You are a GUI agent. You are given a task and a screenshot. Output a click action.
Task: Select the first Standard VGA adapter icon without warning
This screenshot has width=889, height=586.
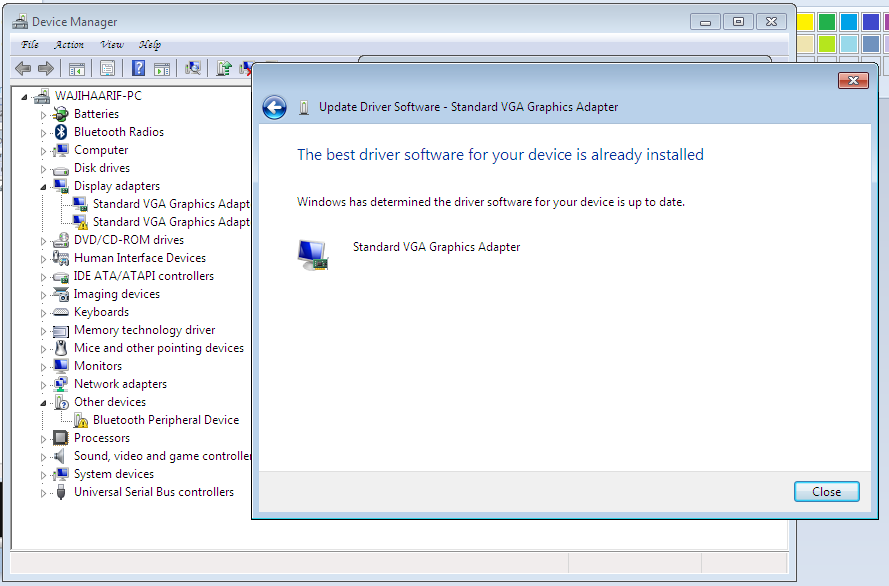tap(80, 204)
